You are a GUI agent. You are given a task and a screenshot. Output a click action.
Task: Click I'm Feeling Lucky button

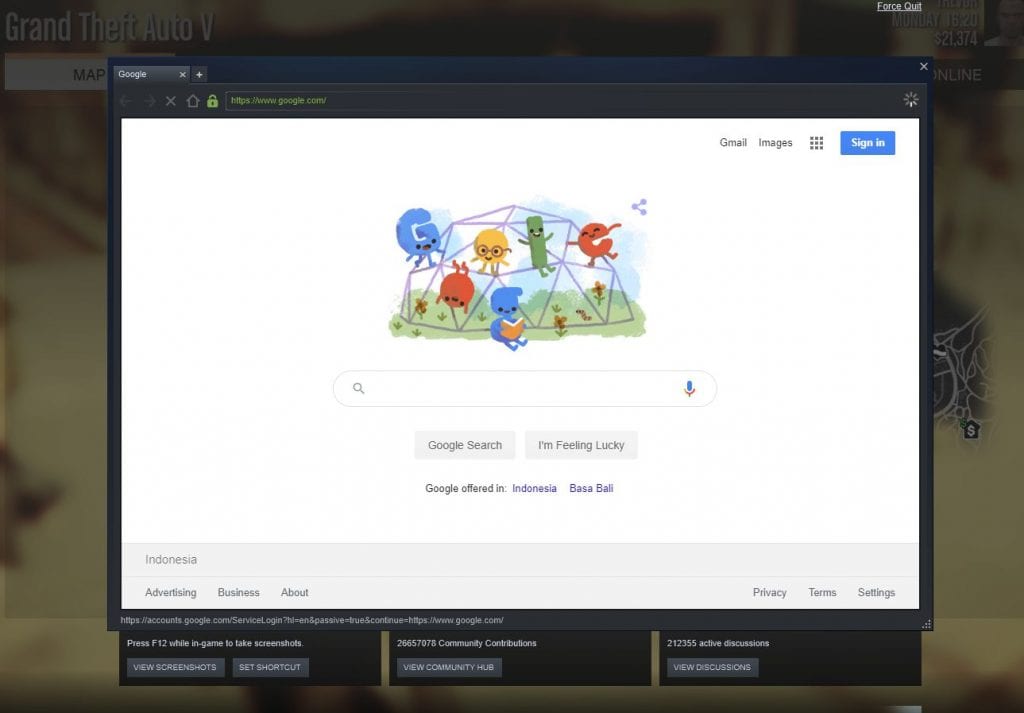581,445
